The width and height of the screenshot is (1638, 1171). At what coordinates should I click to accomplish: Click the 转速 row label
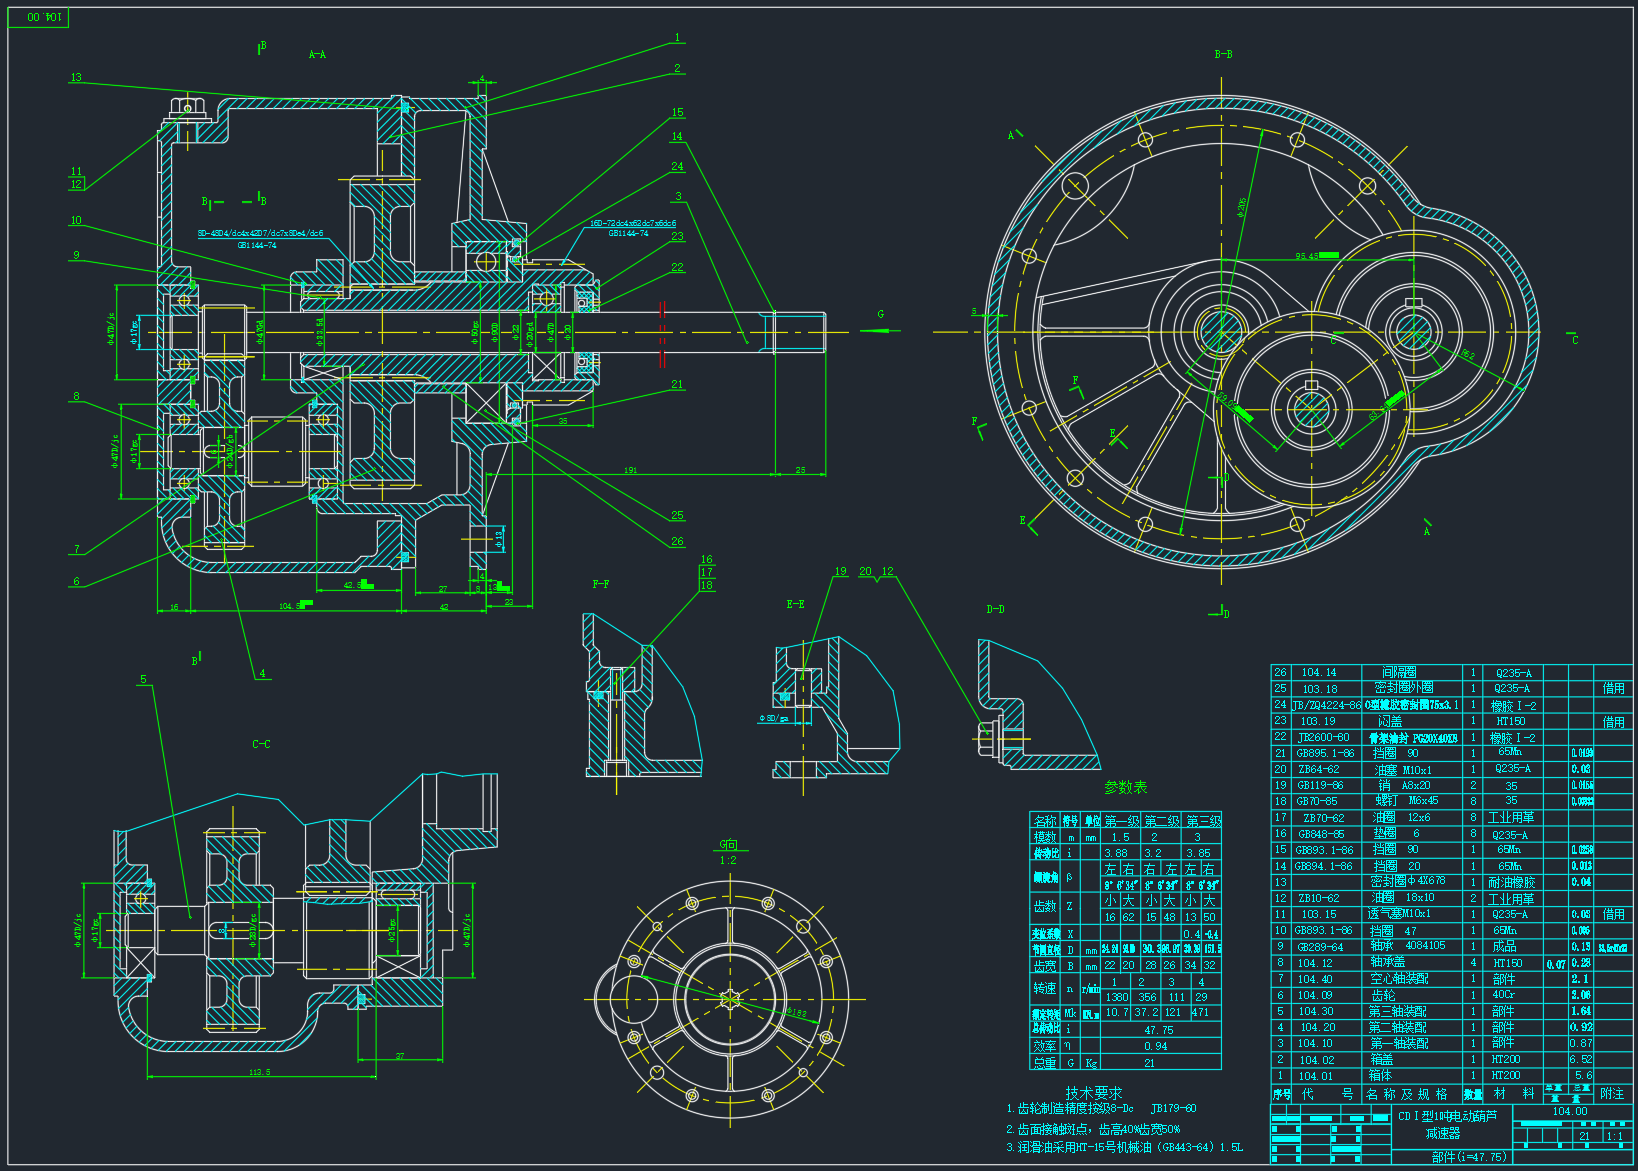click(x=1045, y=988)
